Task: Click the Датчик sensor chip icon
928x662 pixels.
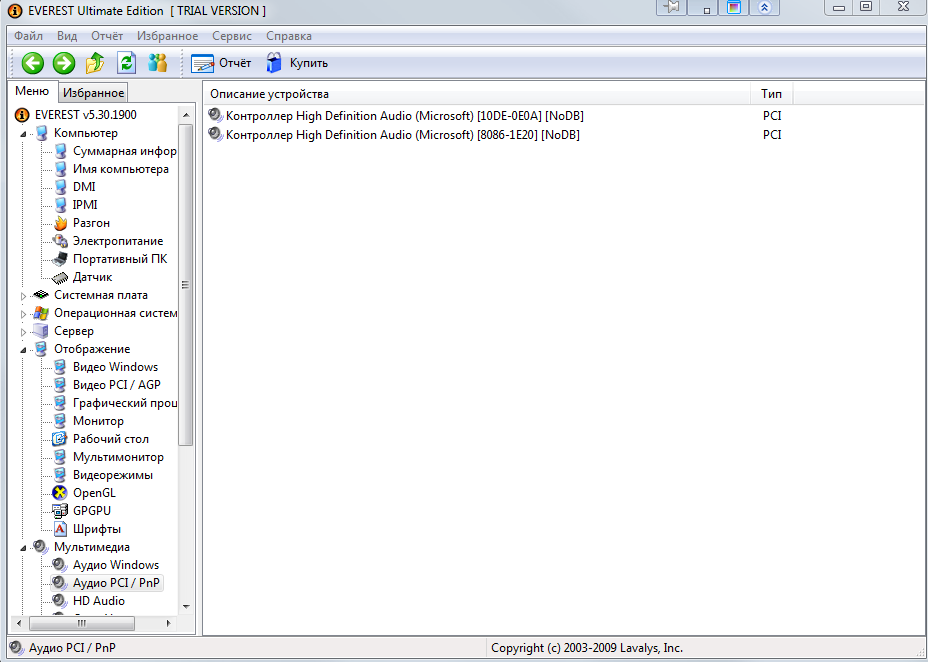Action: click(60, 277)
